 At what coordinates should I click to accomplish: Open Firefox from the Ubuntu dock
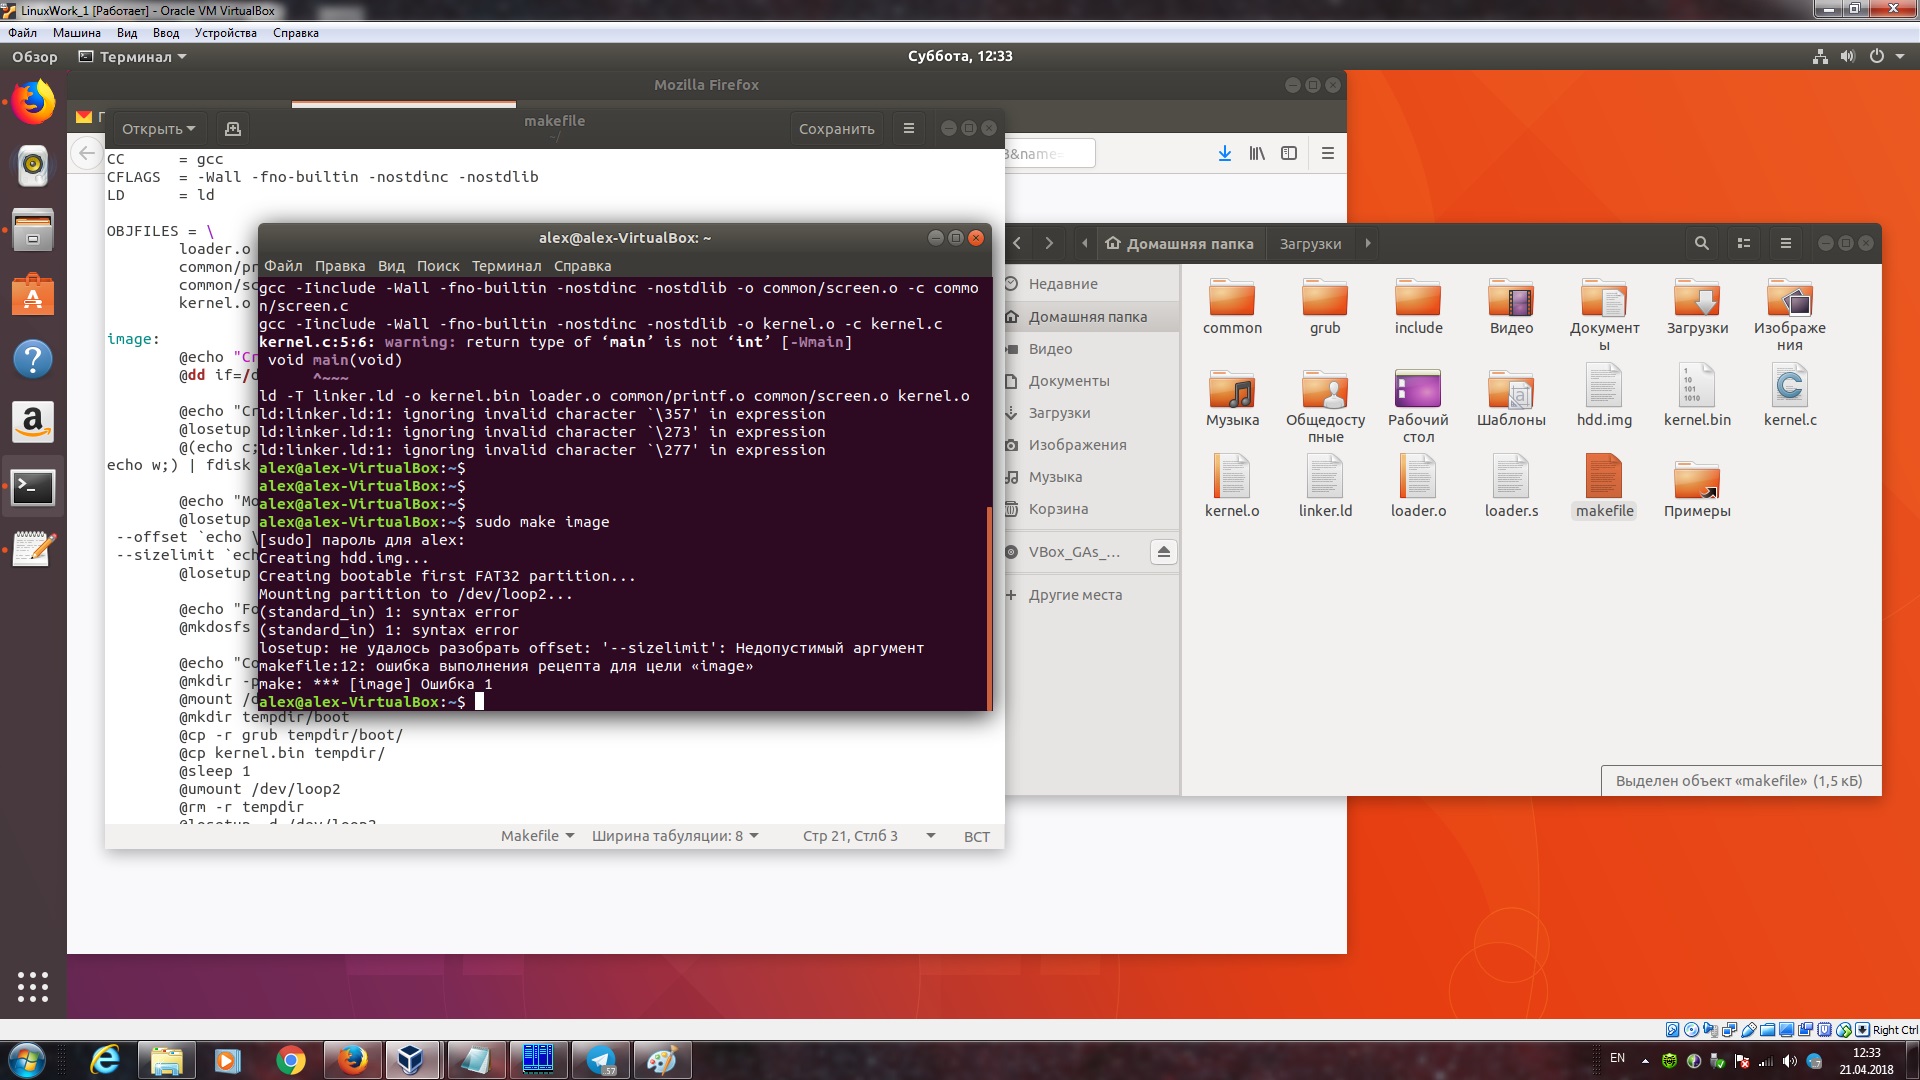point(33,102)
